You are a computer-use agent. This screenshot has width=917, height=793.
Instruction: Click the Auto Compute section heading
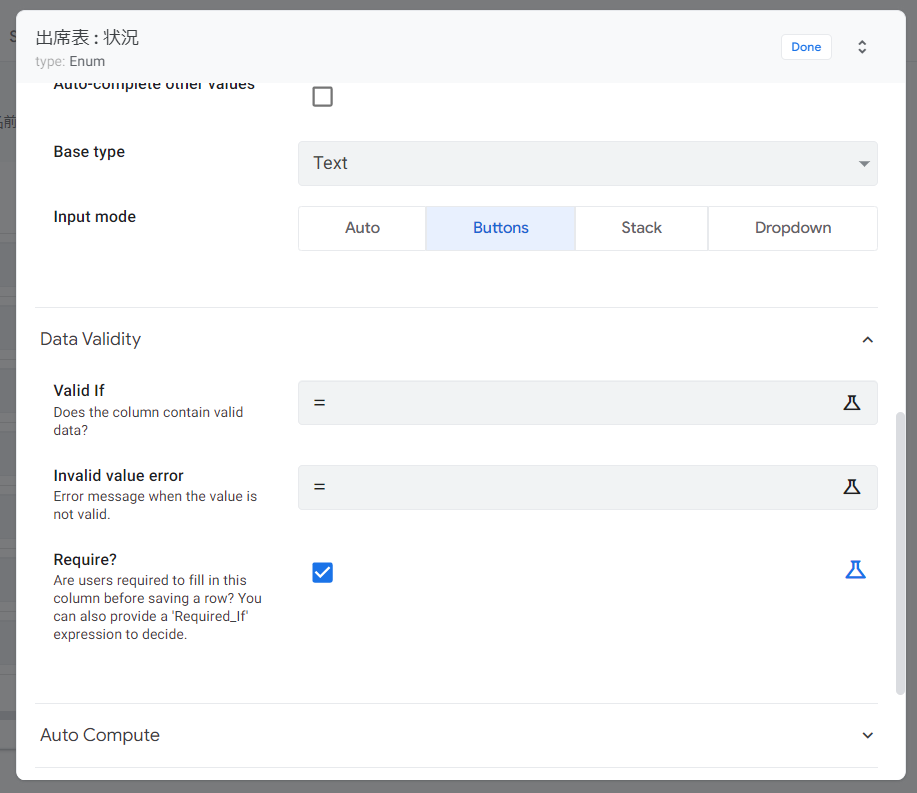tap(100, 735)
